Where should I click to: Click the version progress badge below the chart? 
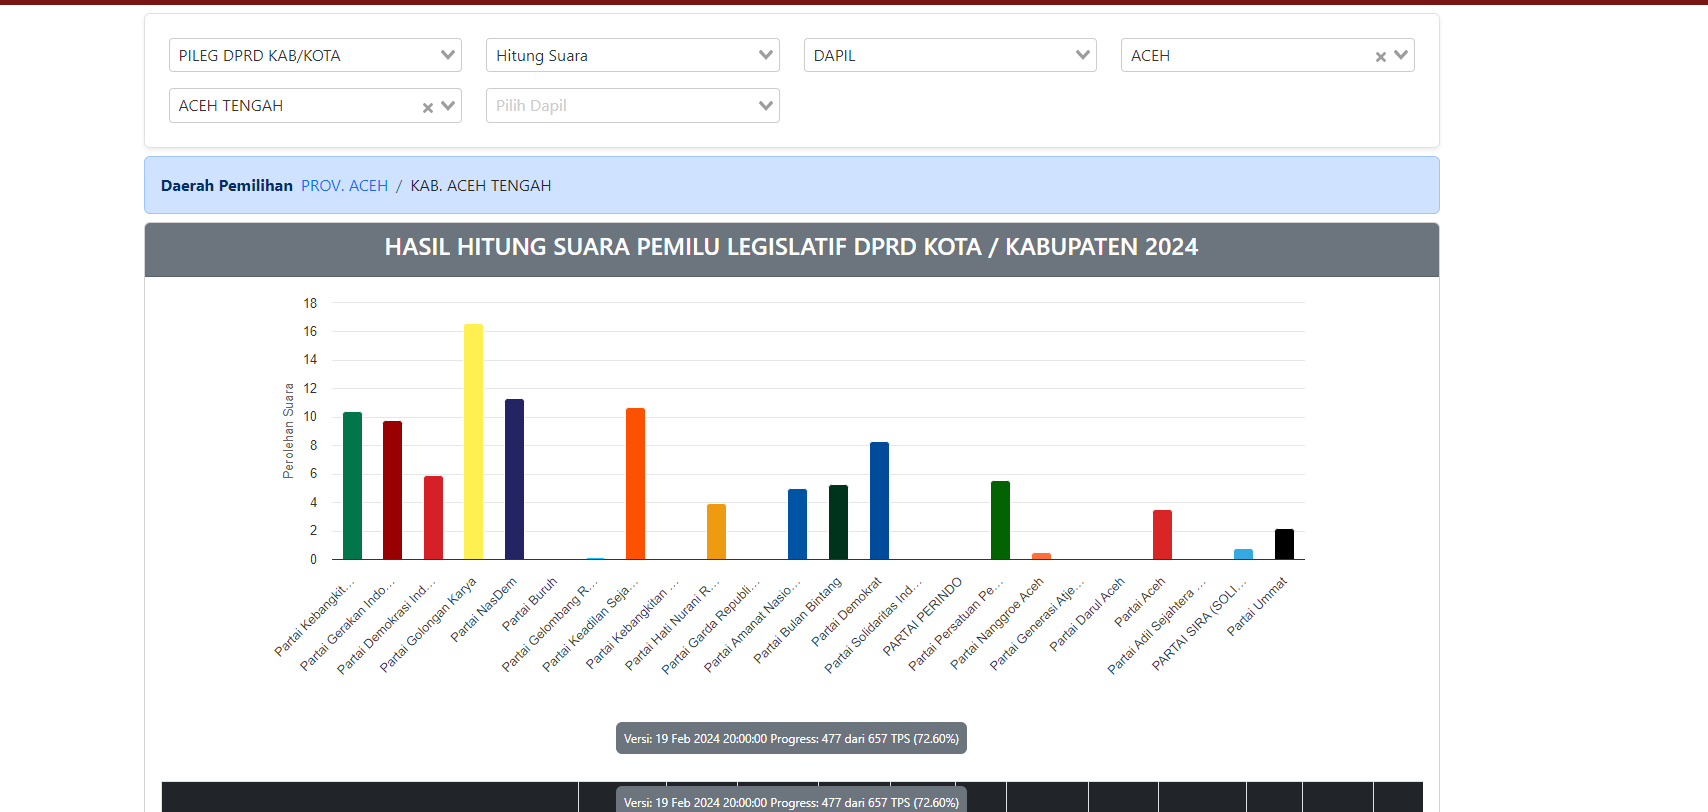[791, 739]
